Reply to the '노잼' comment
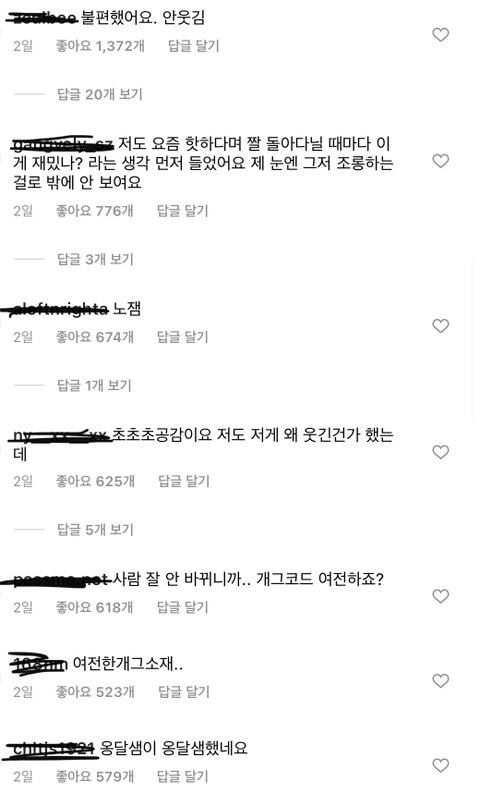 [x=182, y=337]
